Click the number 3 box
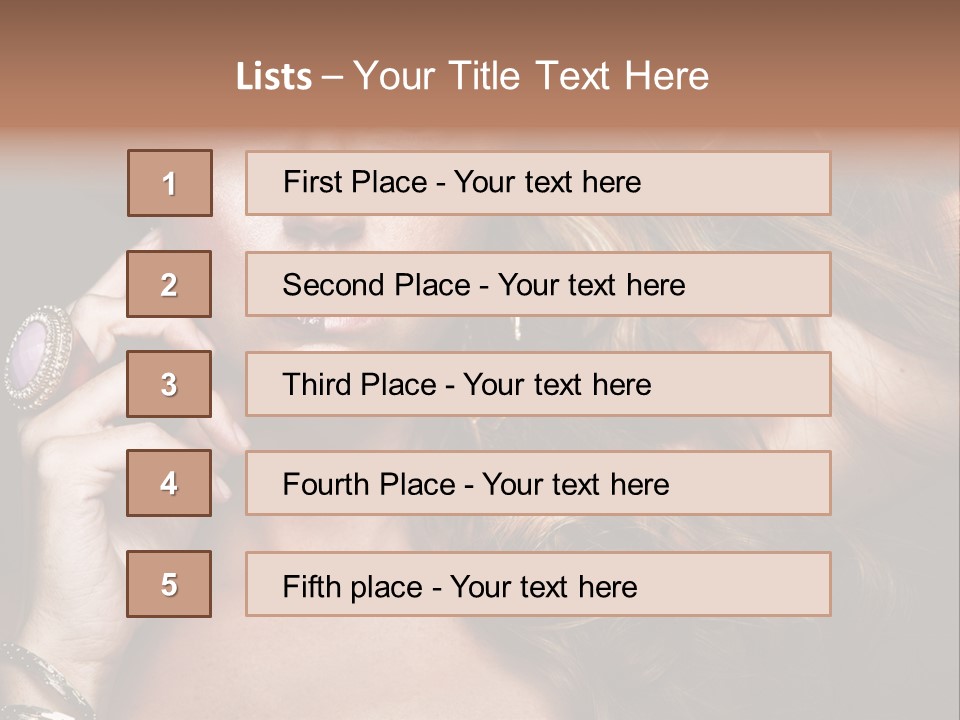Screen dimensions: 960x720 coord(170,384)
